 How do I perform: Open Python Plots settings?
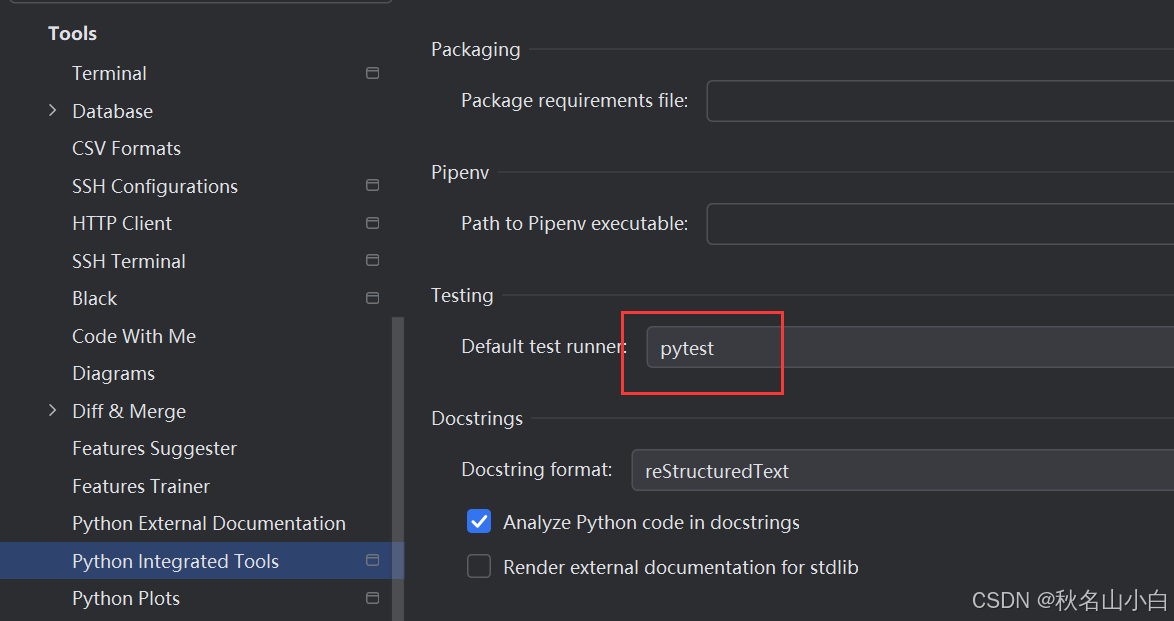coord(126,598)
